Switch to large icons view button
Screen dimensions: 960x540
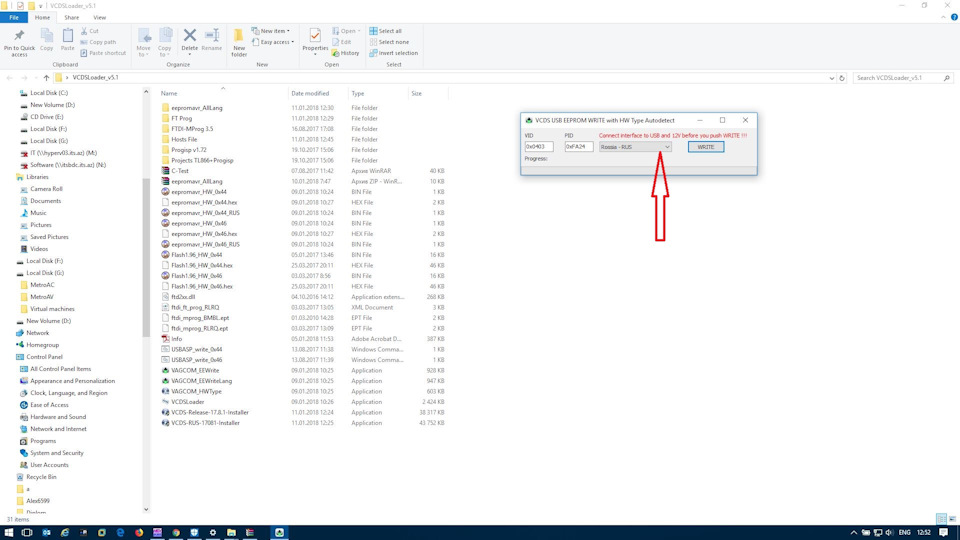tap(952, 519)
